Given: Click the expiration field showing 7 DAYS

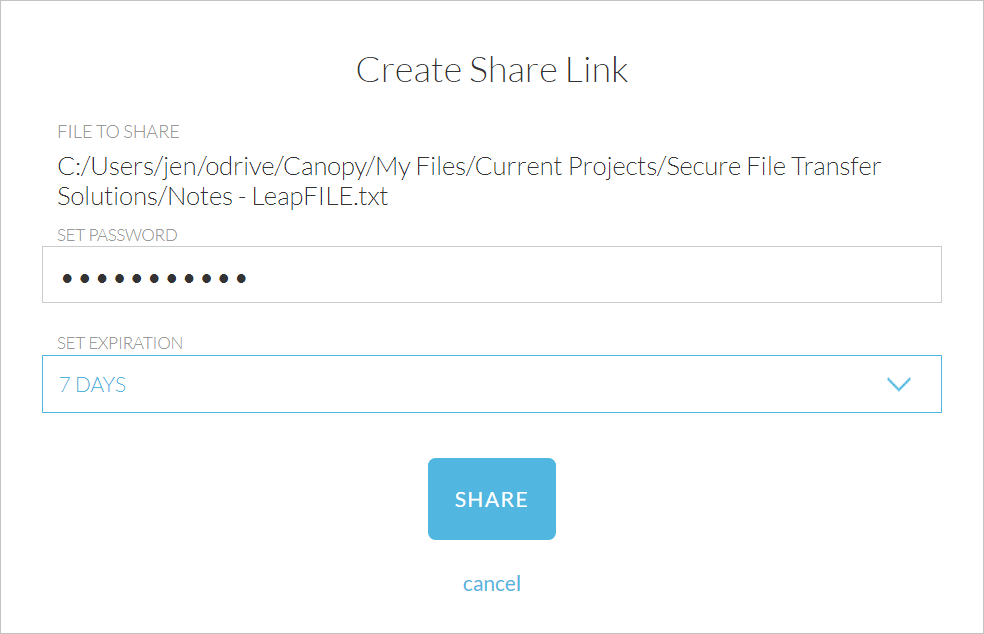Looking at the screenshot, I should (400, 384).
